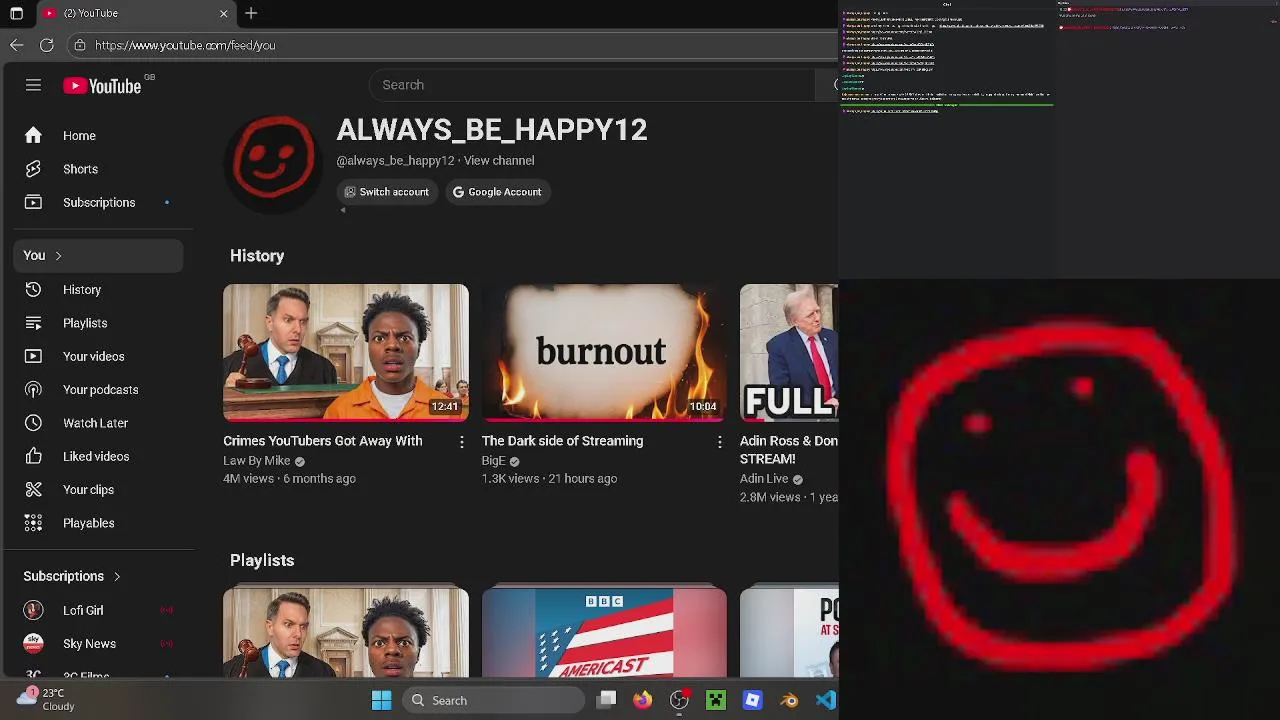Play the Adin Ross FULL stream thumbnail
The height and width of the screenshot is (720, 1280).
click(789, 353)
